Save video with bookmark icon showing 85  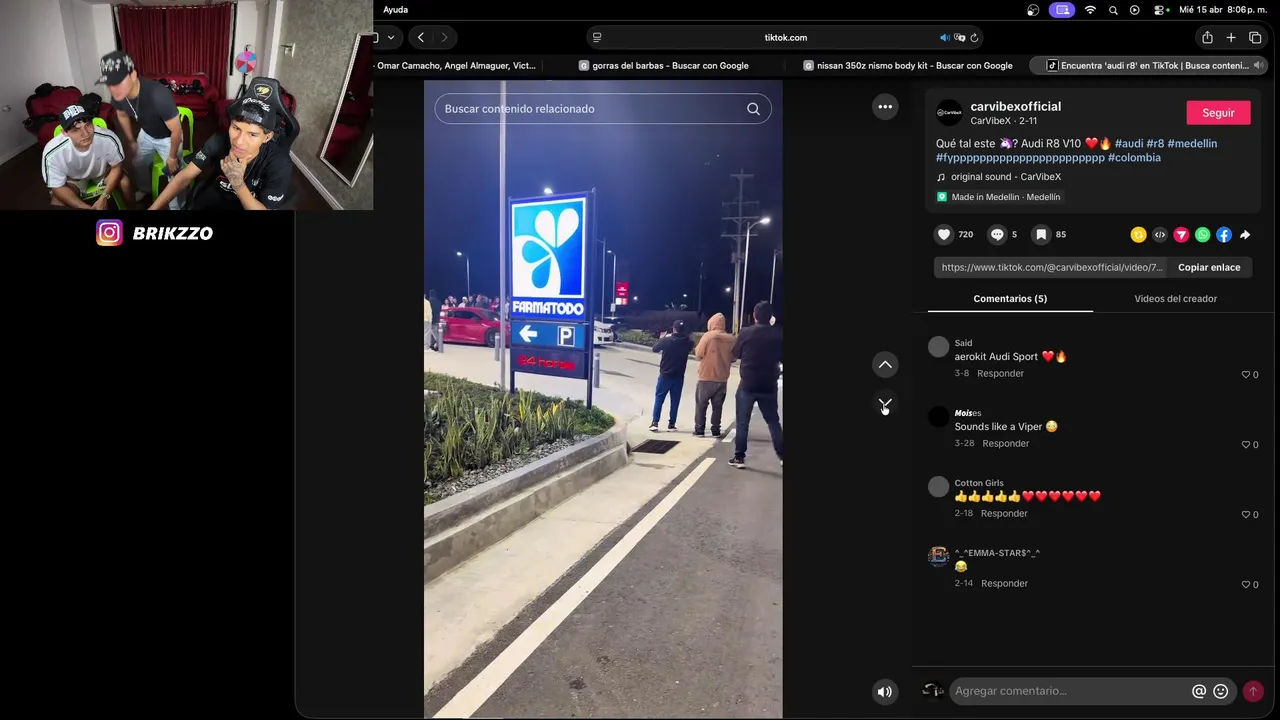1041,234
